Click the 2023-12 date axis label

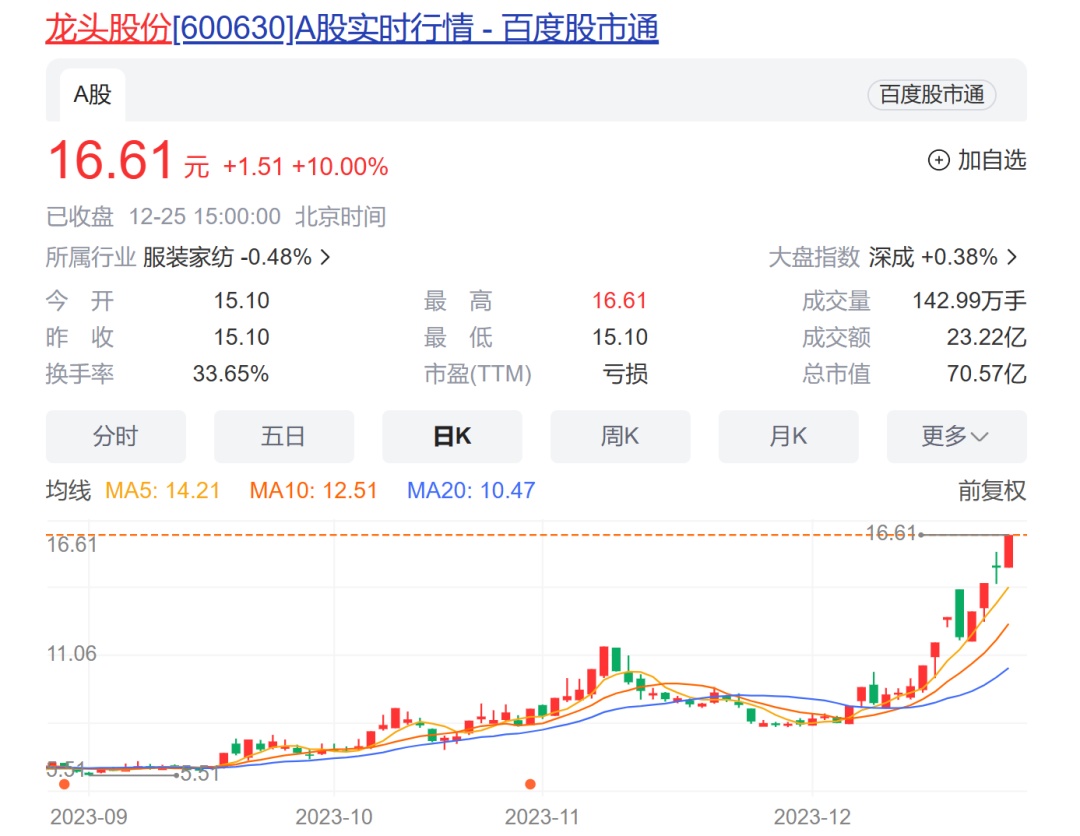coord(812,817)
